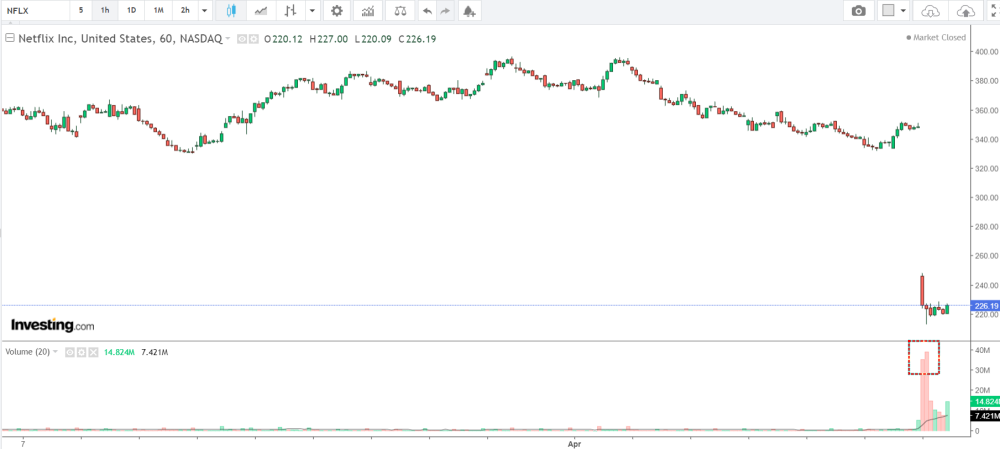Expand the Volume (20) dropdown arrow
1000x449 pixels.
point(55,352)
